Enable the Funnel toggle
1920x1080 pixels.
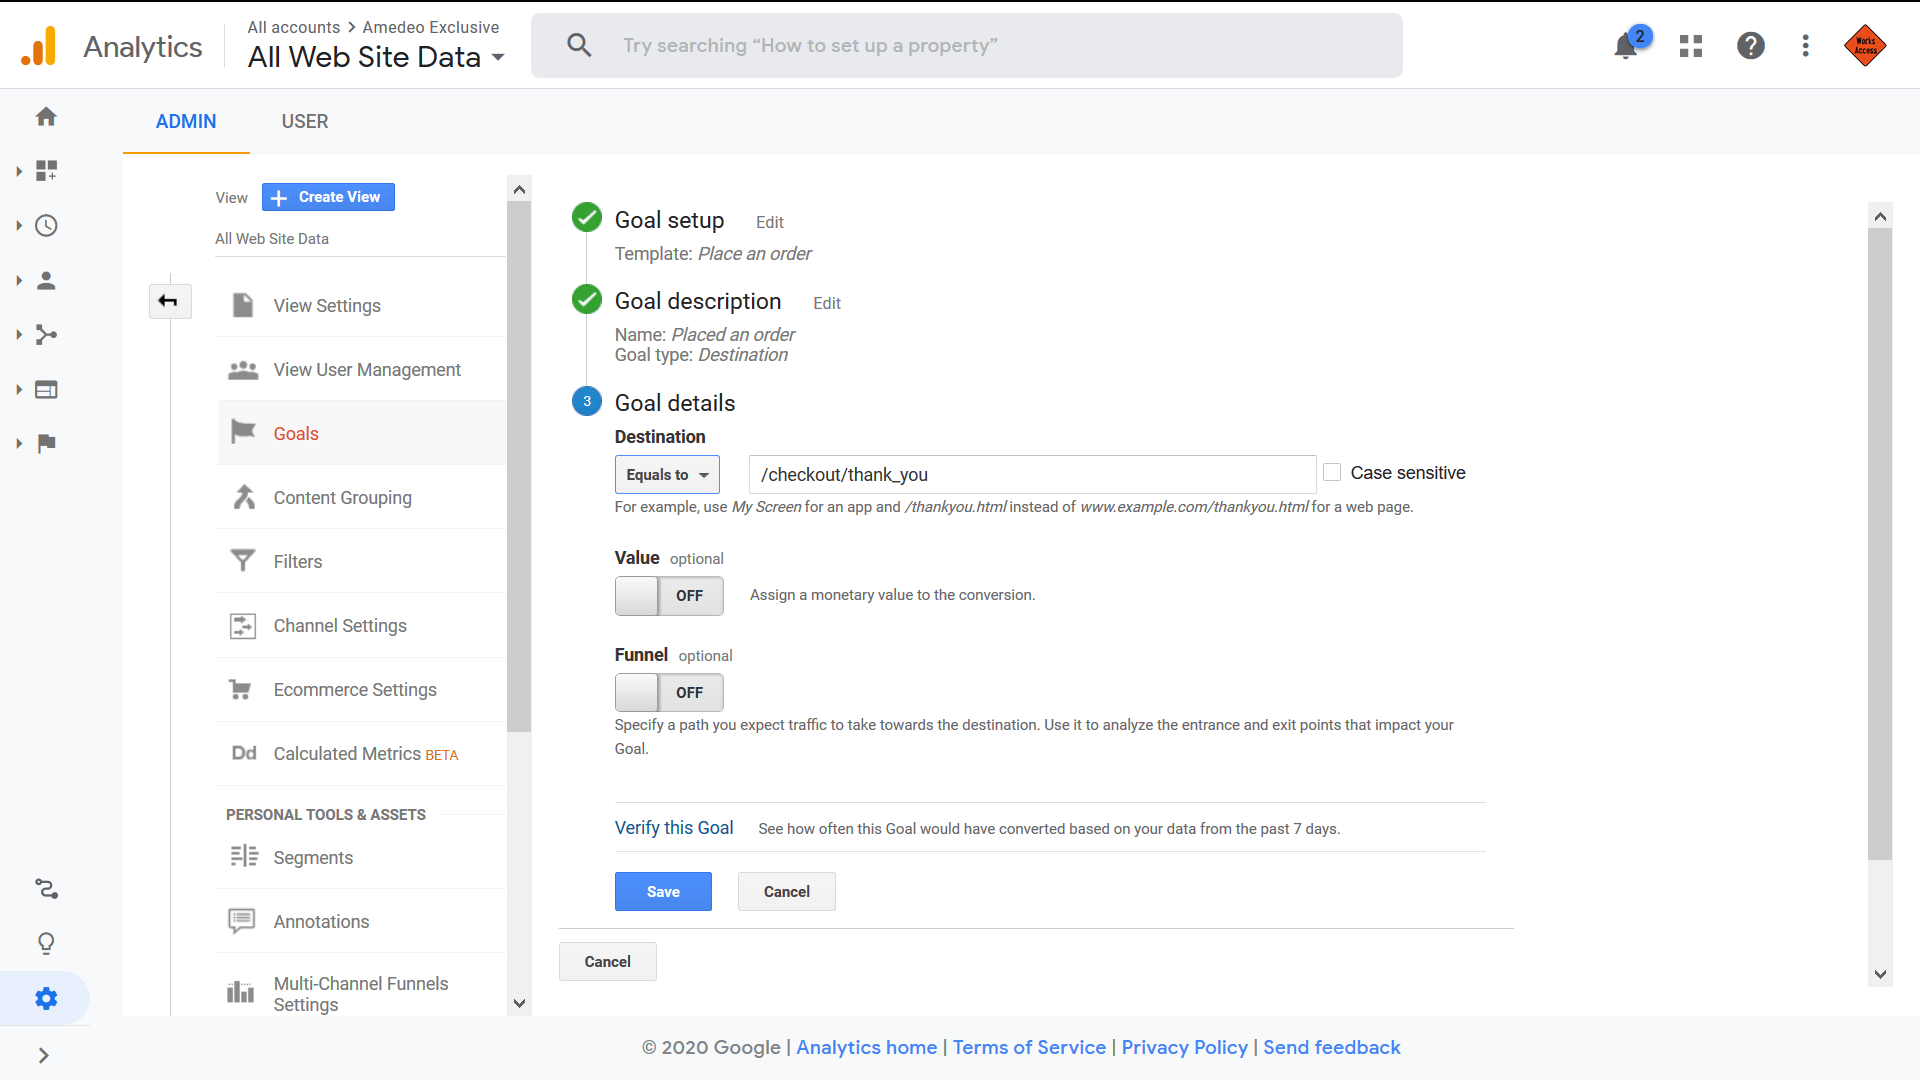669,692
